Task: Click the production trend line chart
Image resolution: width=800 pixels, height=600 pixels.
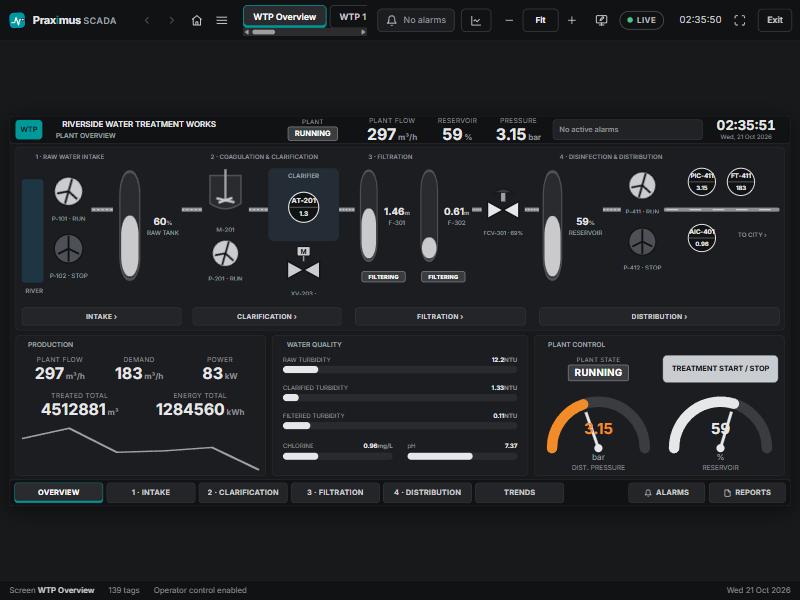Action: coord(140,448)
